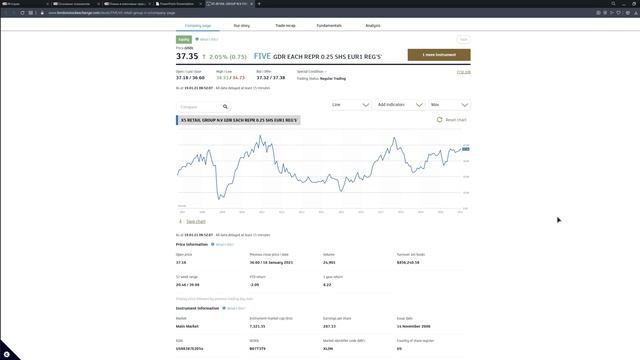The width and height of the screenshot is (640, 360).
Task: Open the Max time range dropdown
Action: click(x=449, y=105)
